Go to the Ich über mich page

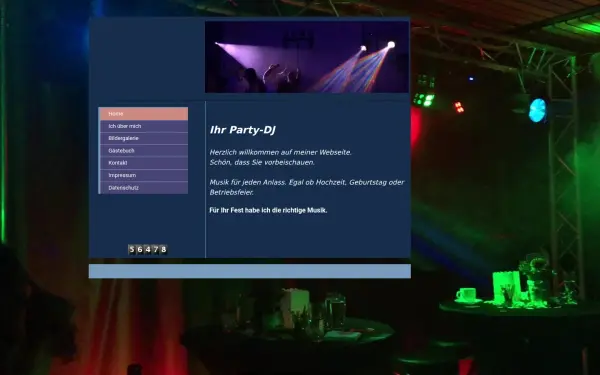click(143, 126)
